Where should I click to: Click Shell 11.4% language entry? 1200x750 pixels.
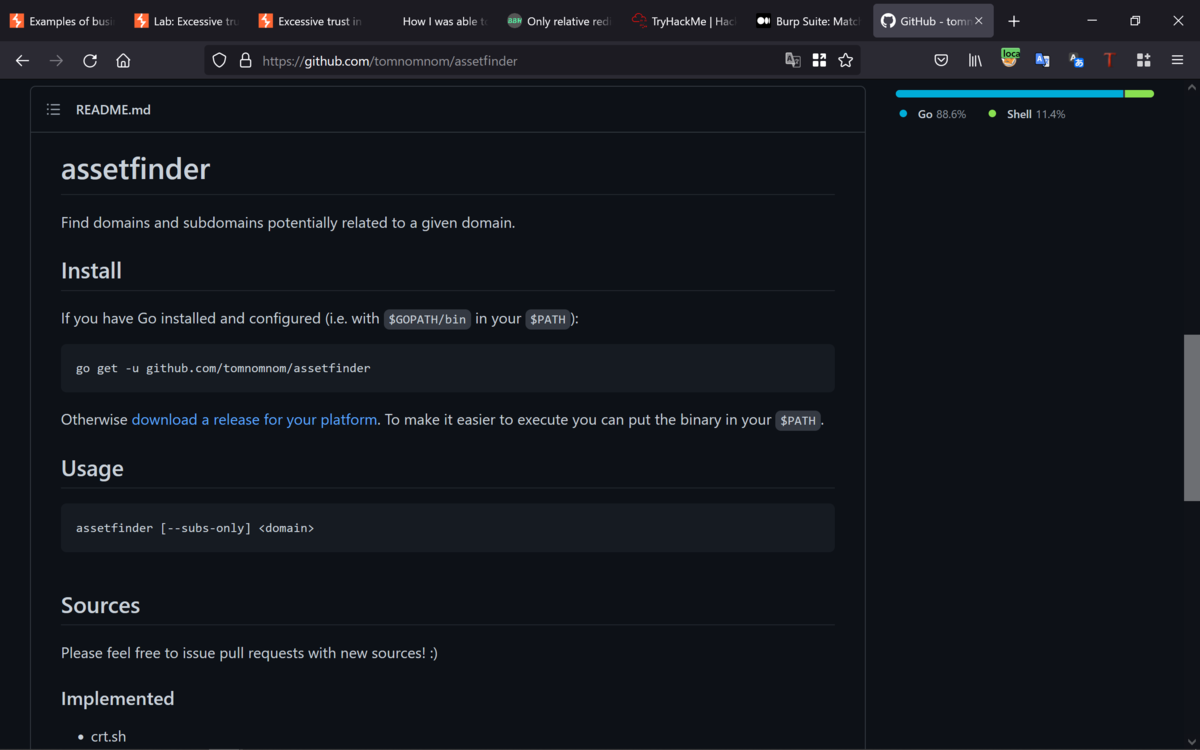(1026, 114)
